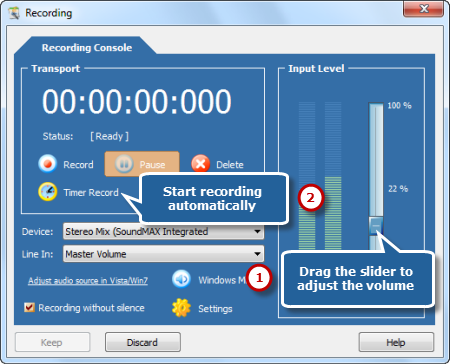Switch to the Recording Console tab
The height and width of the screenshot is (364, 450).
tap(87, 47)
